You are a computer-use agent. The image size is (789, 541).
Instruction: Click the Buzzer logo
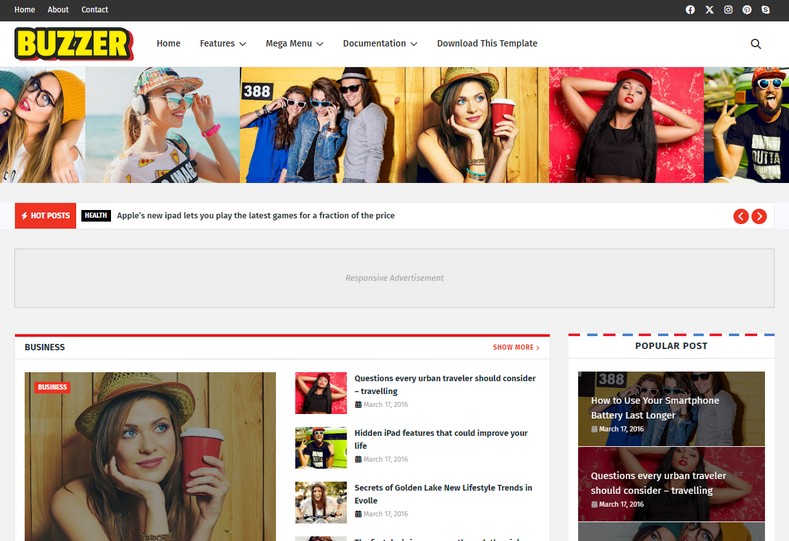coord(73,44)
